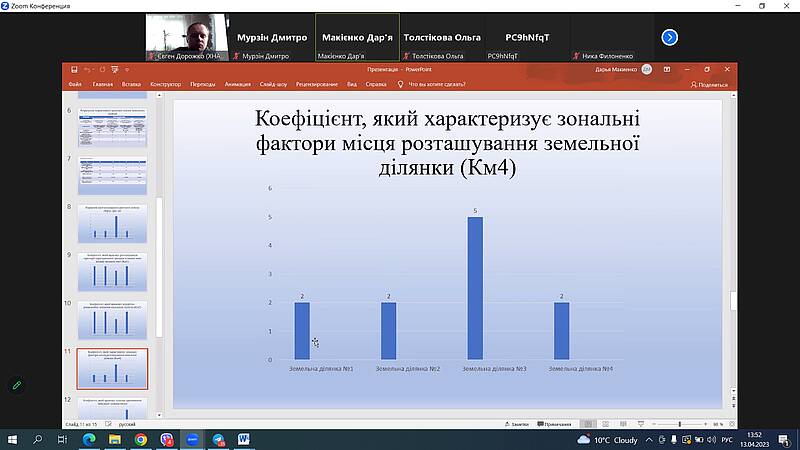Toggle the Примечания comments pane
800x450 pixels.
[557, 424]
